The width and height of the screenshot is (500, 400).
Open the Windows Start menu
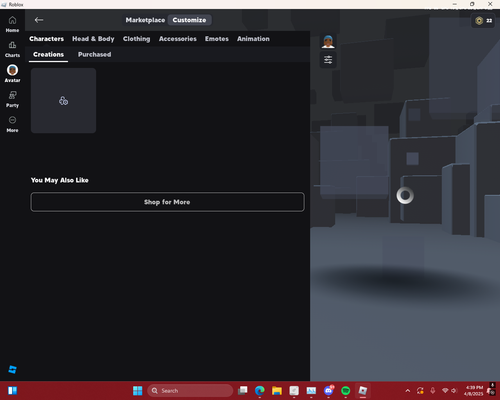137,391
